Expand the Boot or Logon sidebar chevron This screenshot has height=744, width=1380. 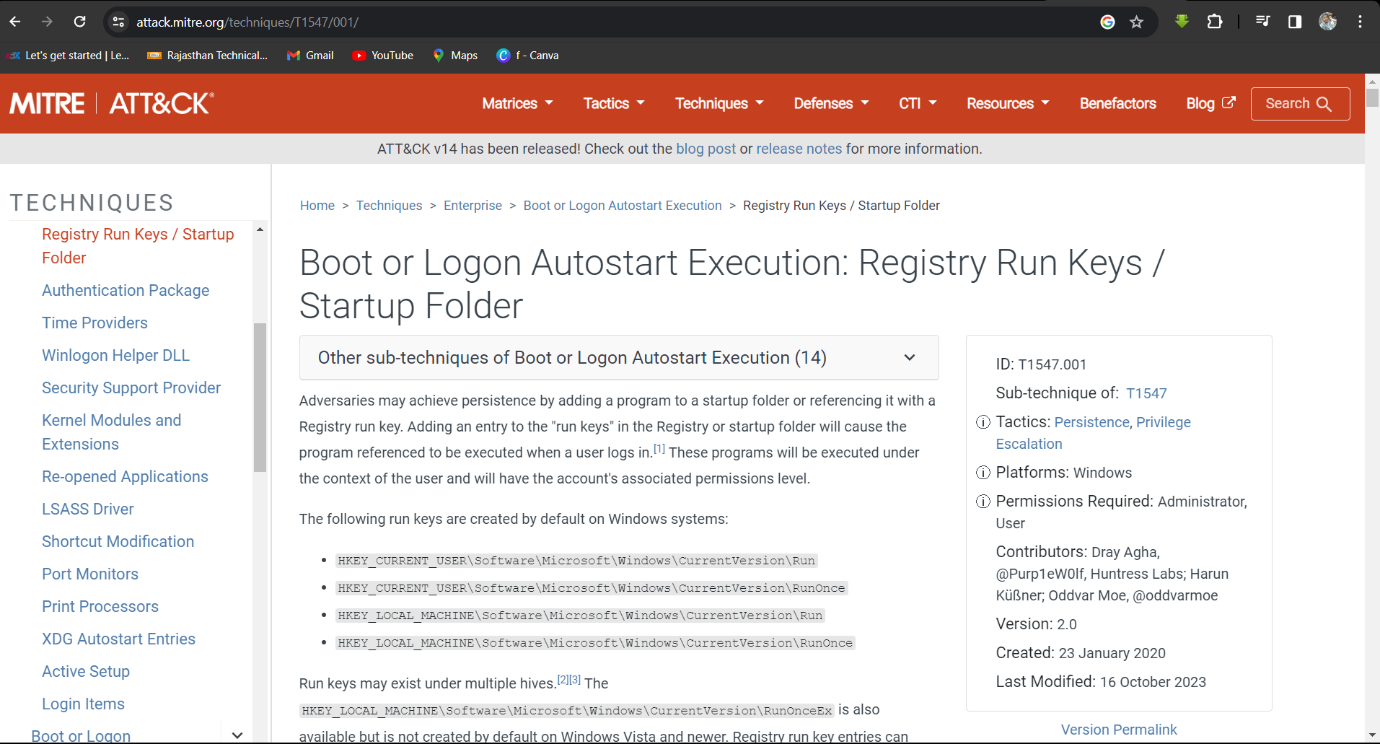pos(237,735)
